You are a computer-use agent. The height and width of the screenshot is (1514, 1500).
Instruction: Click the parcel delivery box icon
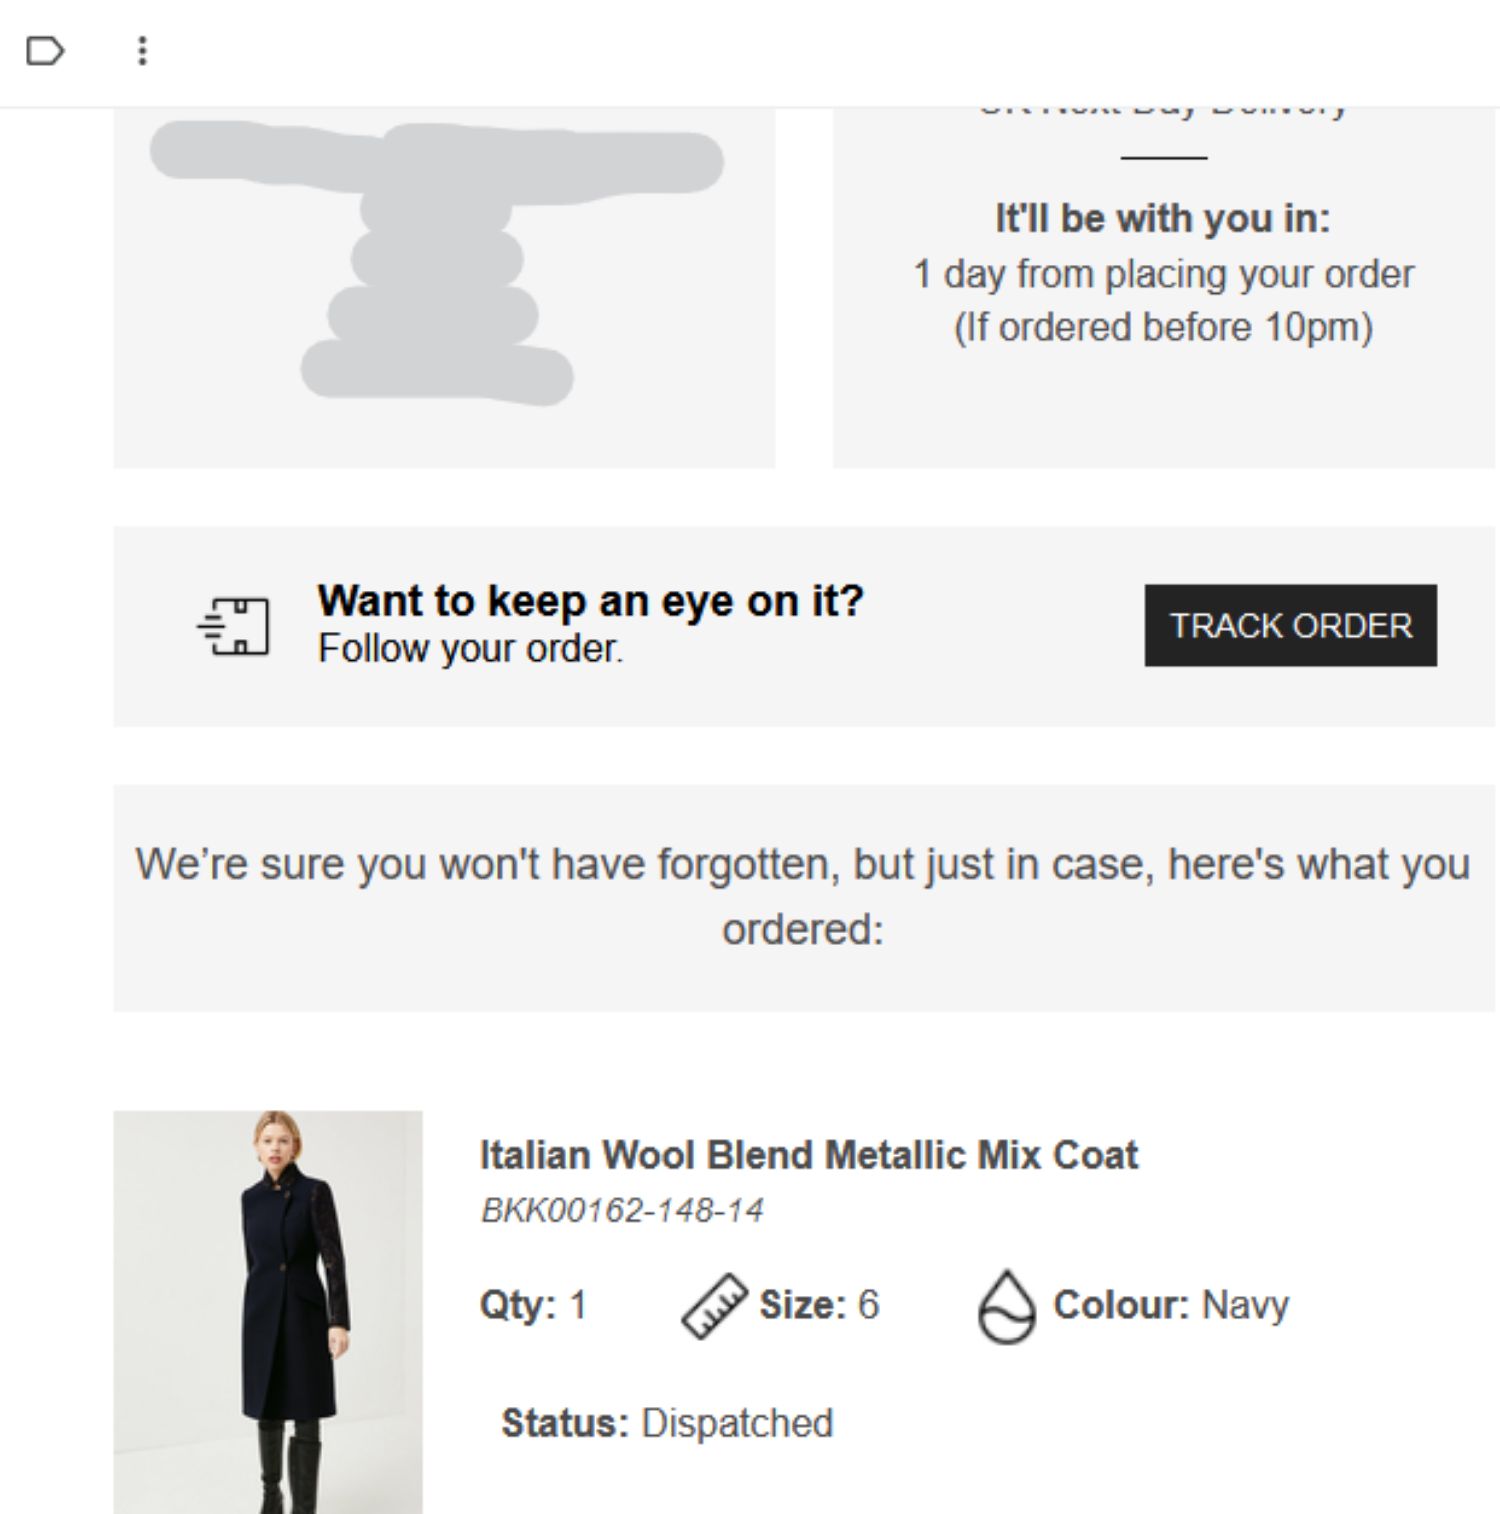coord(233,627)
